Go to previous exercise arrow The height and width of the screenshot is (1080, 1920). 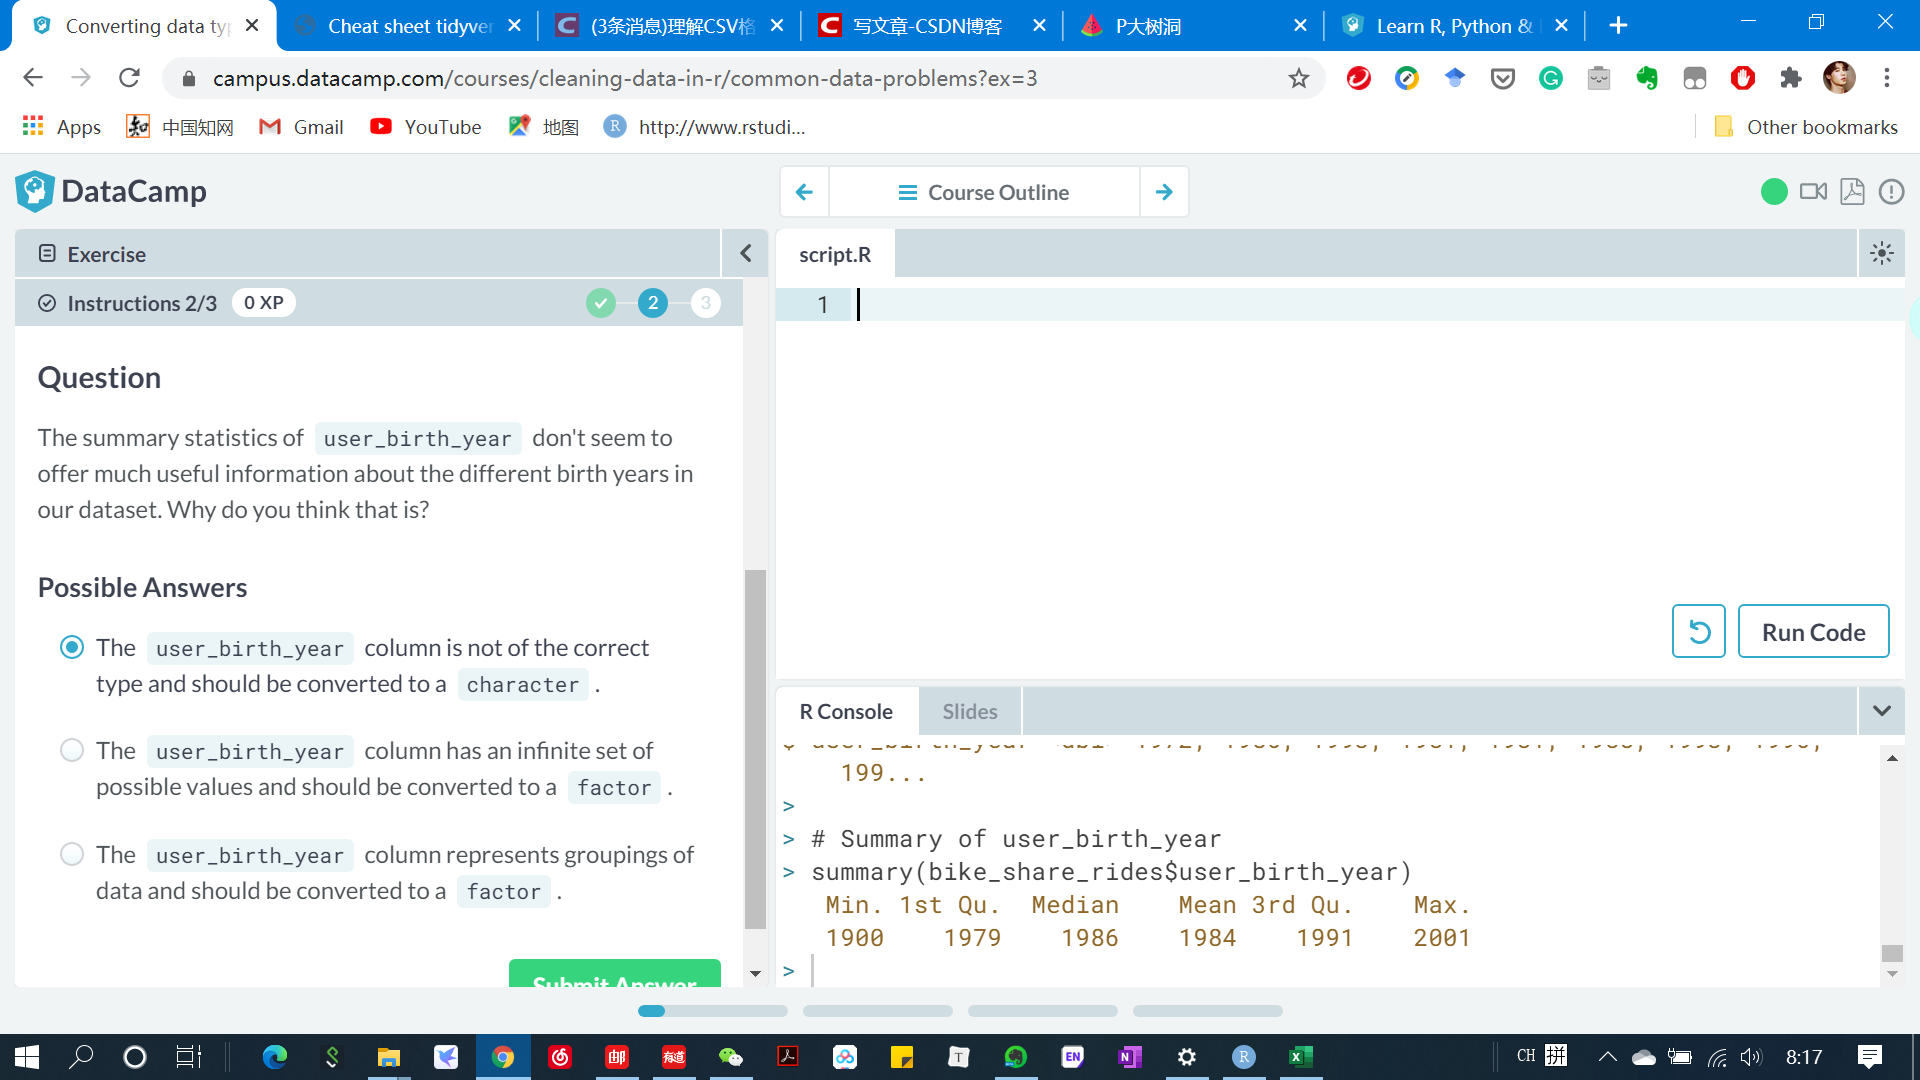(804, 192)
